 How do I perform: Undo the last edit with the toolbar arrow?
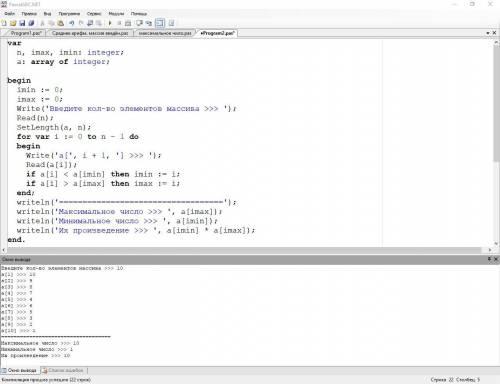[71, 23]
